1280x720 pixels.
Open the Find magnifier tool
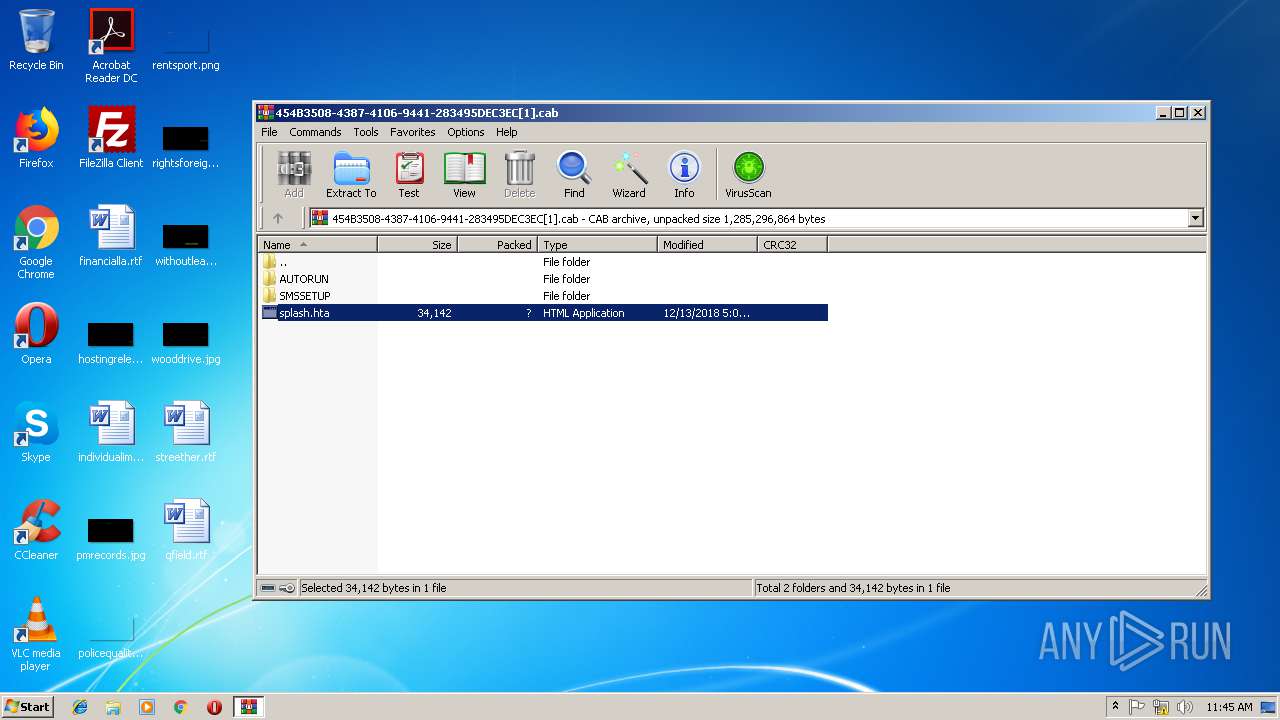click(x=574, y=175)
